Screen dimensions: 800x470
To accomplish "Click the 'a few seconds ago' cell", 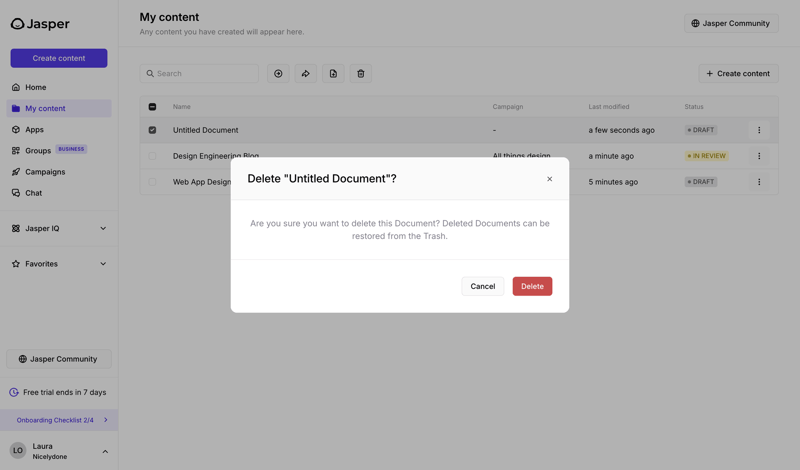I will pyautogui.click(x=621, y=130).
